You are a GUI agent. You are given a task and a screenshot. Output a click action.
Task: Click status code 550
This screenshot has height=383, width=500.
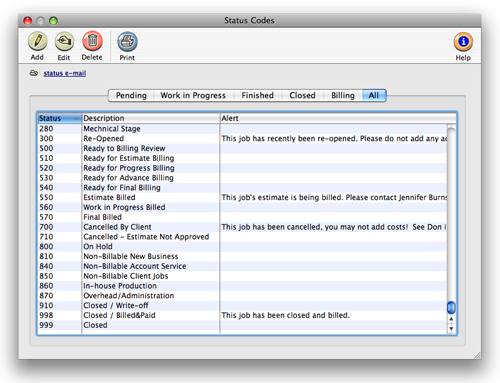tap(46, 197)
